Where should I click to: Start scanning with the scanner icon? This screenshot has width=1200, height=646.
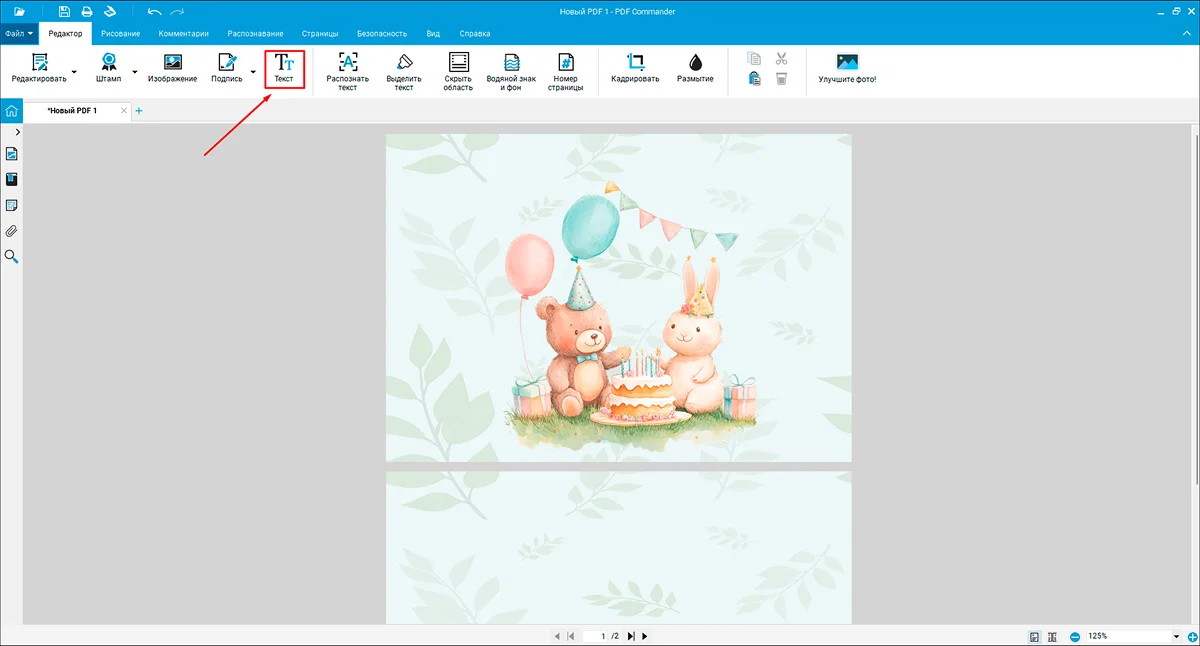tap(111, 11)
